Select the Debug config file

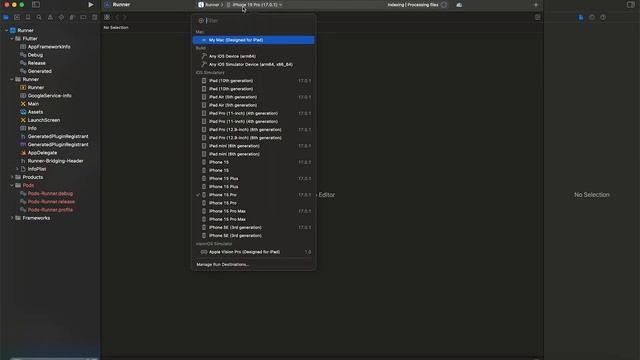pos(35,55)
